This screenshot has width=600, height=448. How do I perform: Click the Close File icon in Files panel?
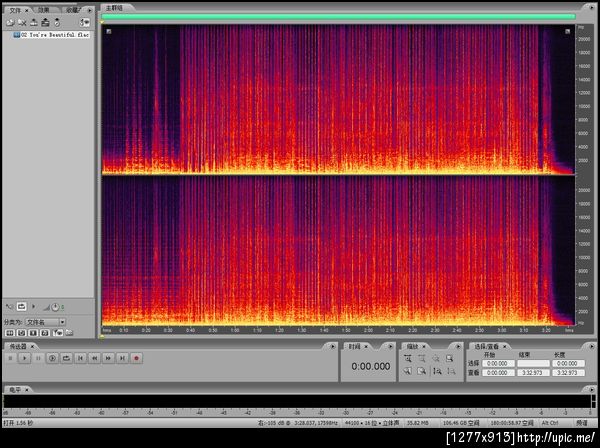point(22,23)
